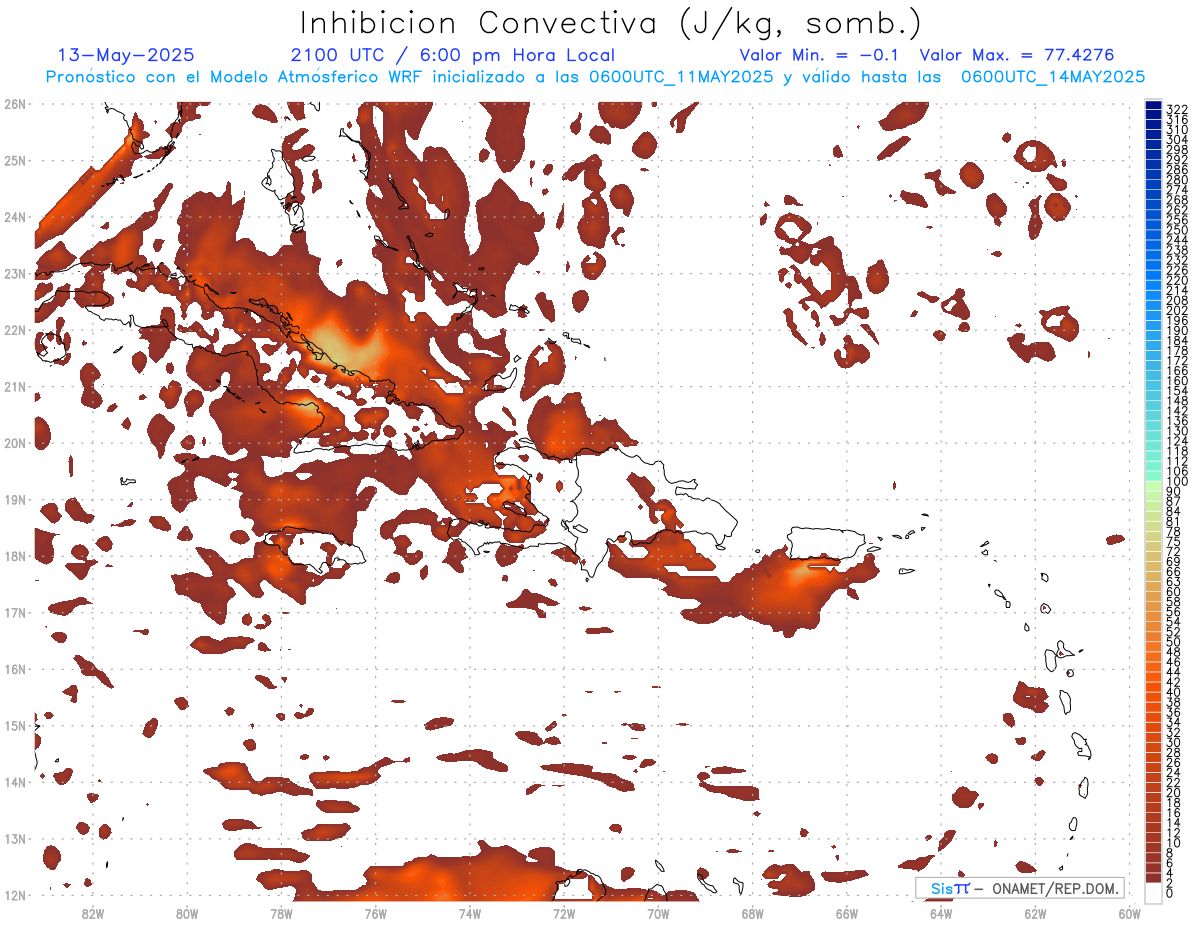Screen dimensions: 1200x927
Task: Click the '72W' longitude label
Action: point(564,913)
